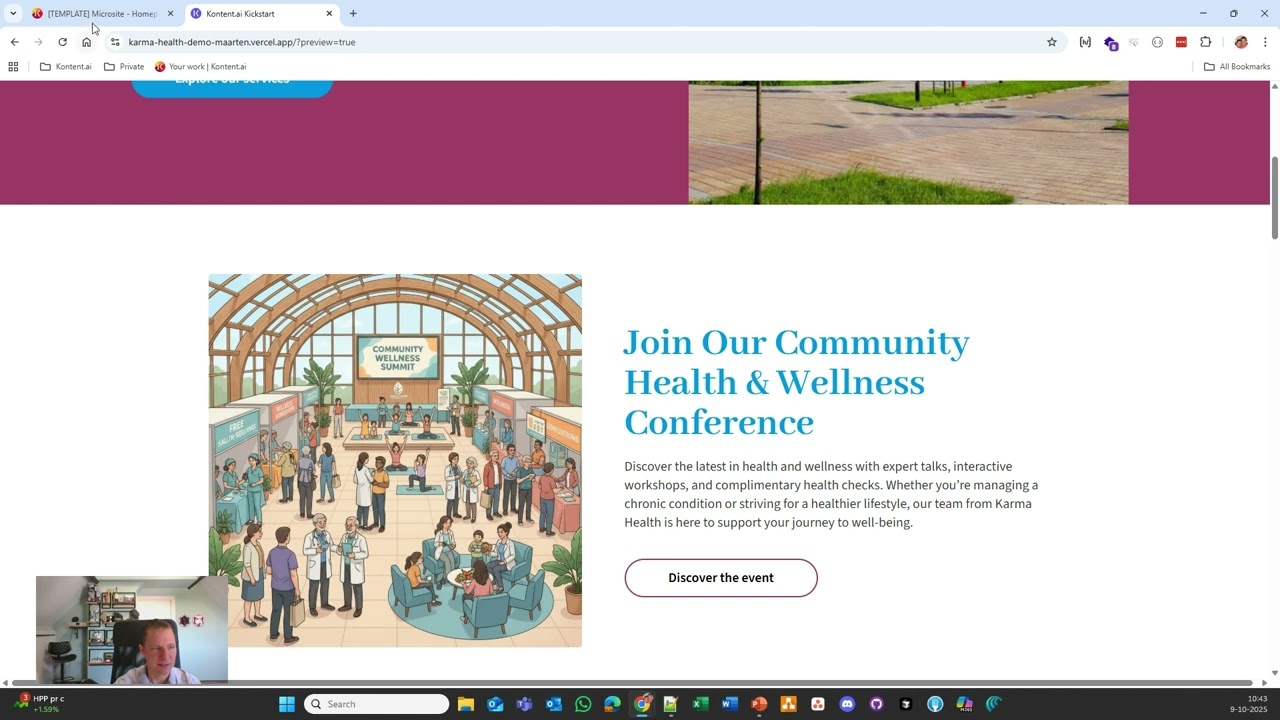The image size is (1280, 720).
Task: Open Windows Start menu
Action: click(287, 704)
